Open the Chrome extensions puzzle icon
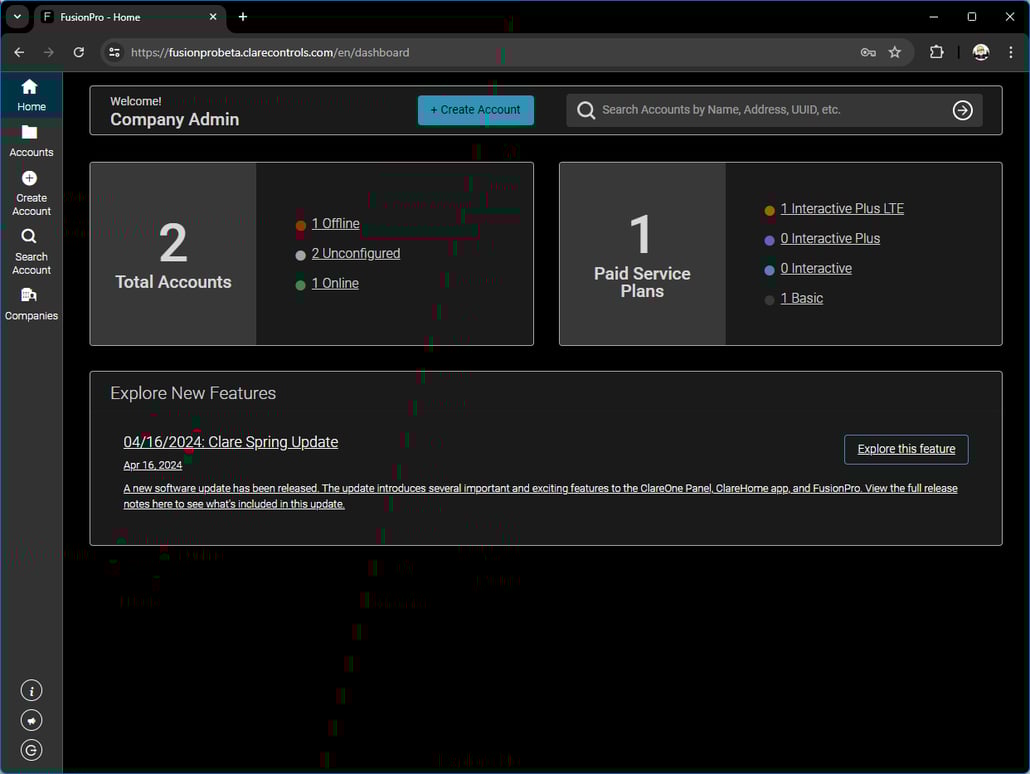 (937, 52)
